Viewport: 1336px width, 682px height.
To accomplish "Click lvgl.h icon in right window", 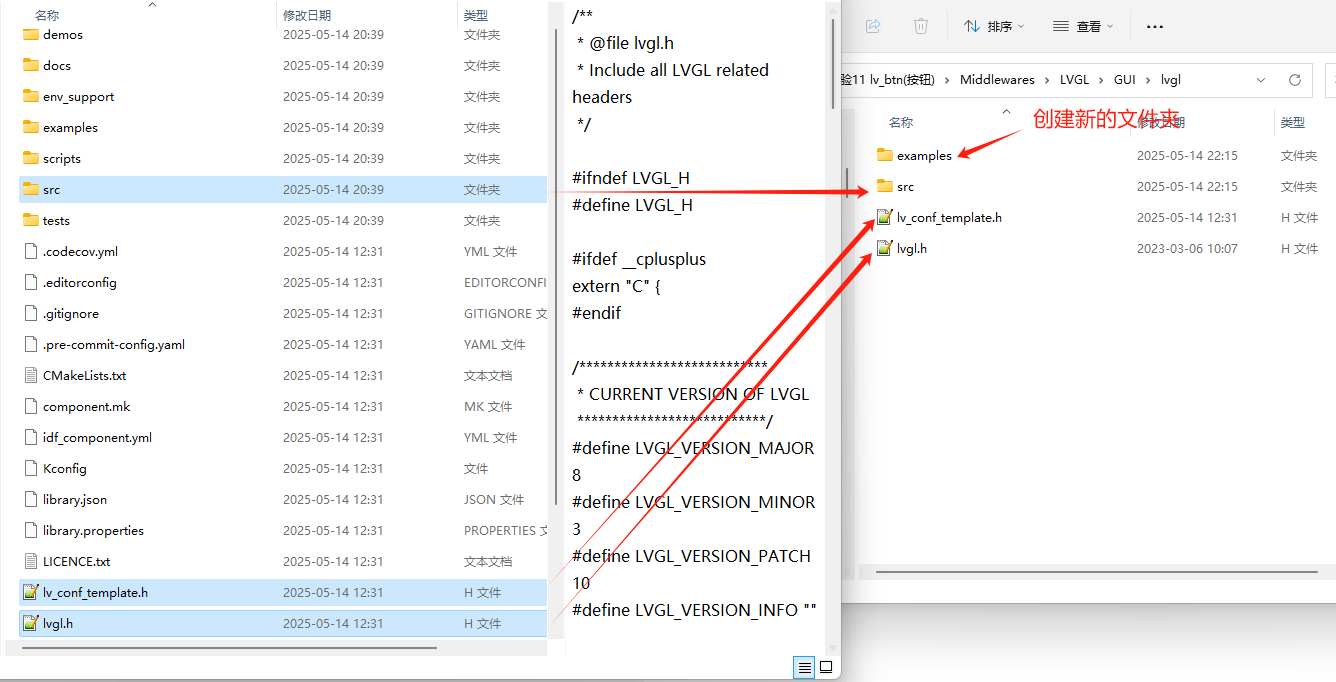I will [x=884, y=248].
